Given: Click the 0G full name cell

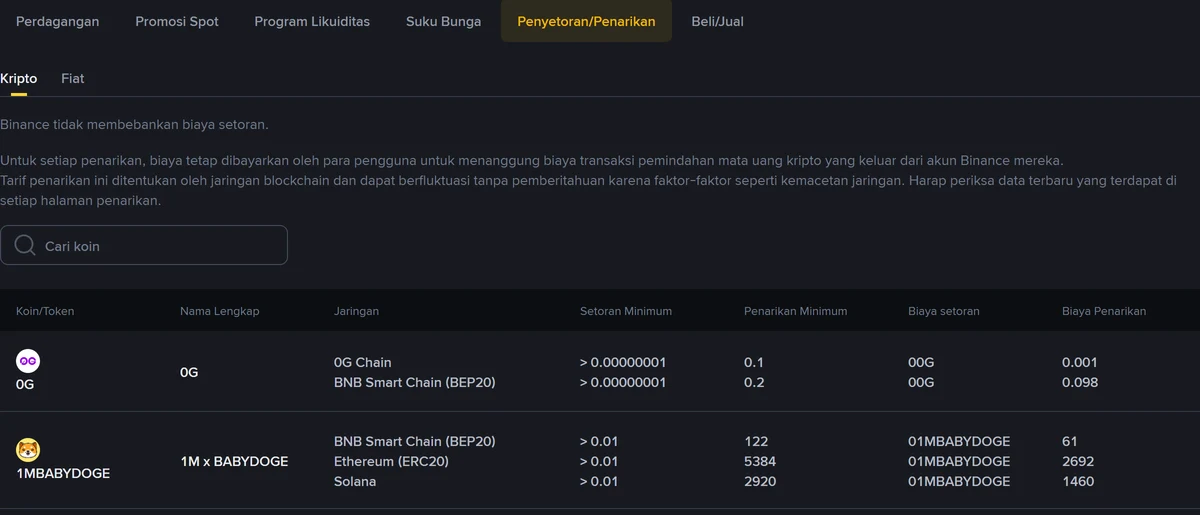Looking at the screenshot, I should click(189, 372).
